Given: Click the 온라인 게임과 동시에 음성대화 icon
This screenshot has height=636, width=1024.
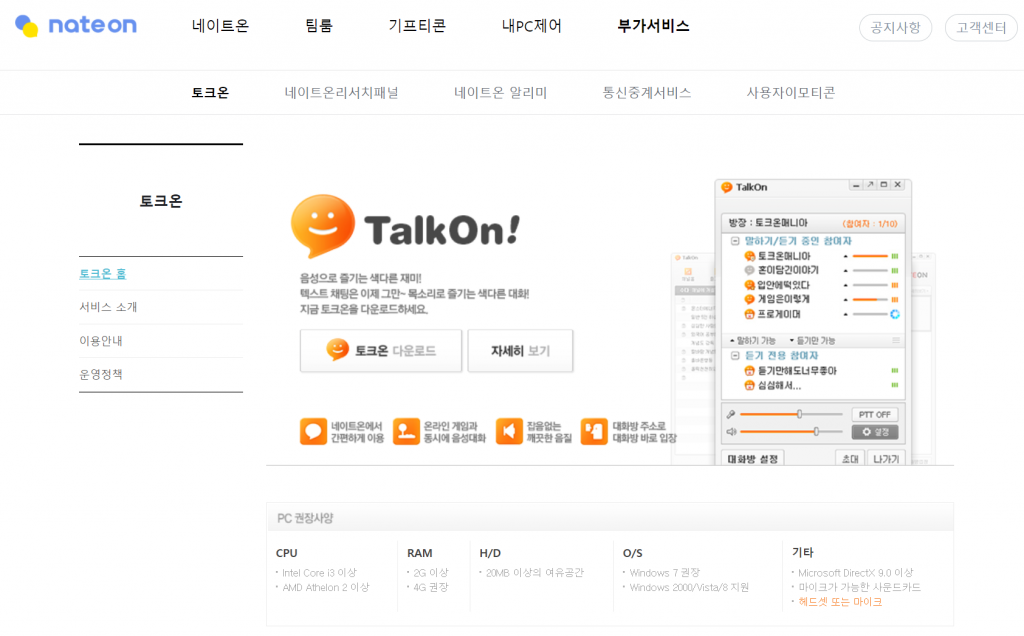Looking at the screenshot, I should tap(406, 432).
